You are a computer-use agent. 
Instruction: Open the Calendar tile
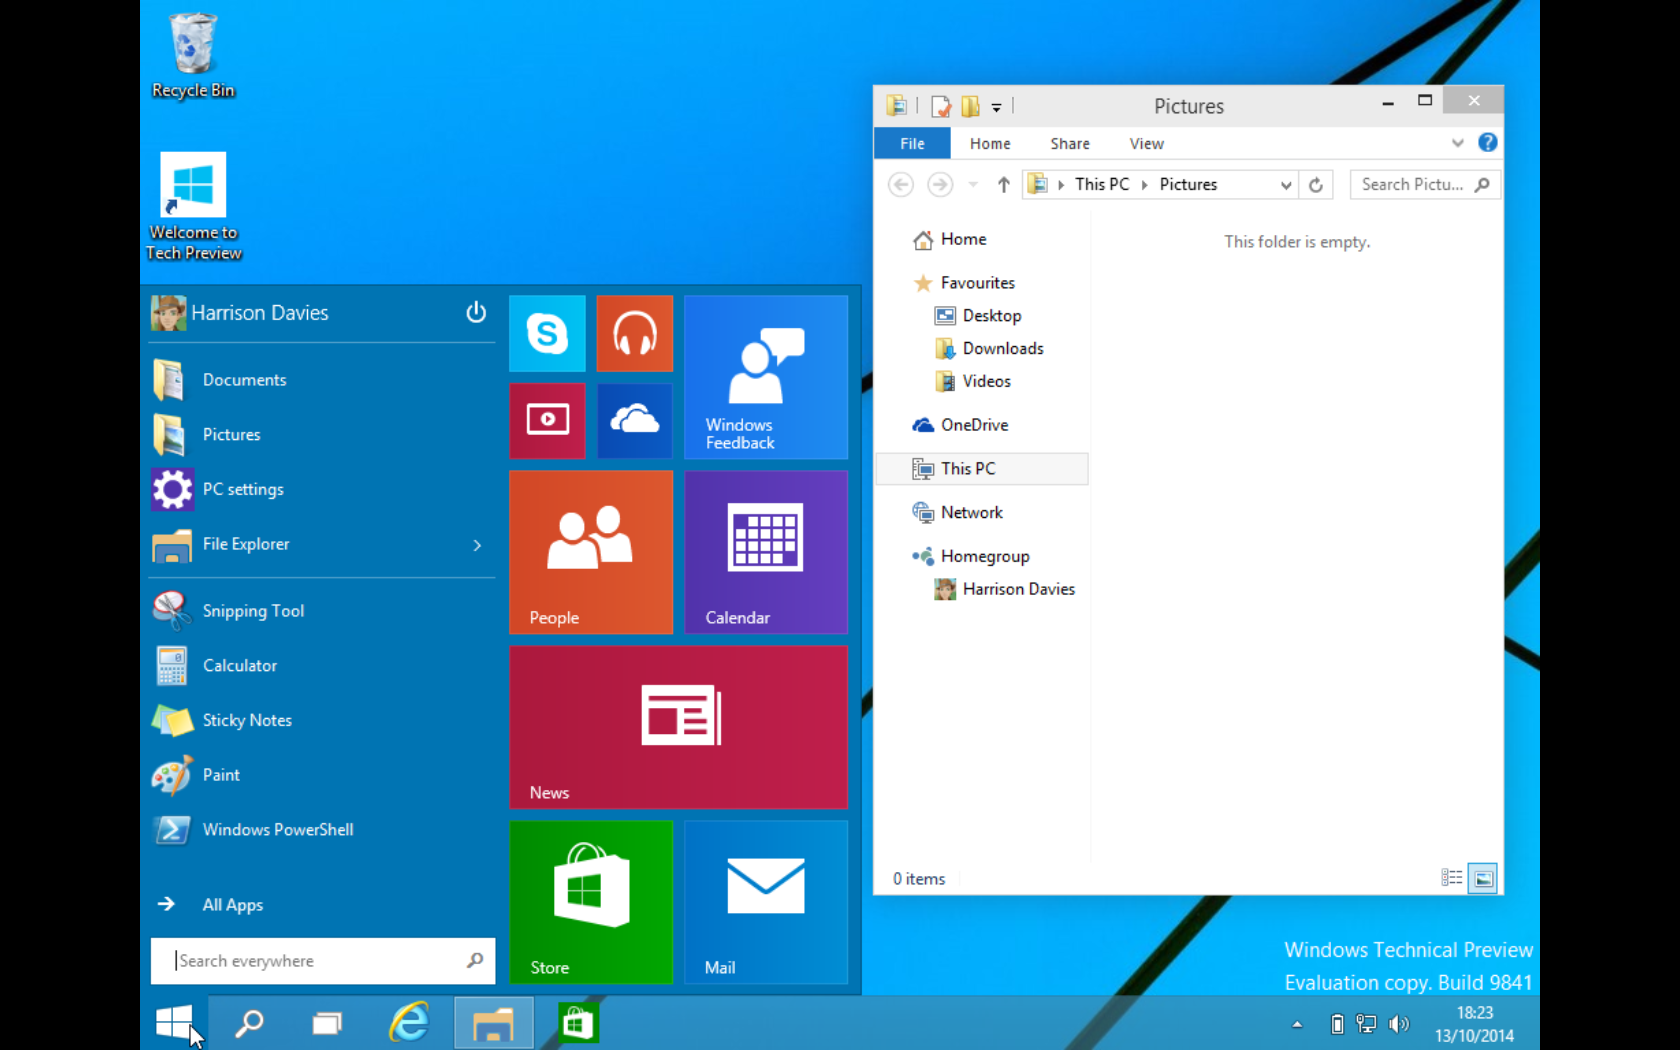coord(766,552)
